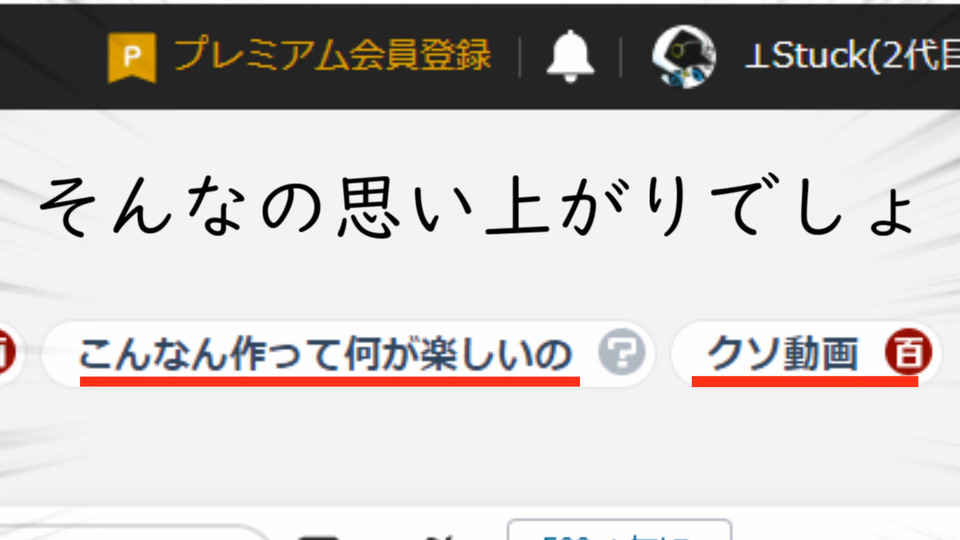This screenshot has height=540, width=960.
Task: Open the red 百 icon beside クソ動画
Action: [x=909, y=352]
